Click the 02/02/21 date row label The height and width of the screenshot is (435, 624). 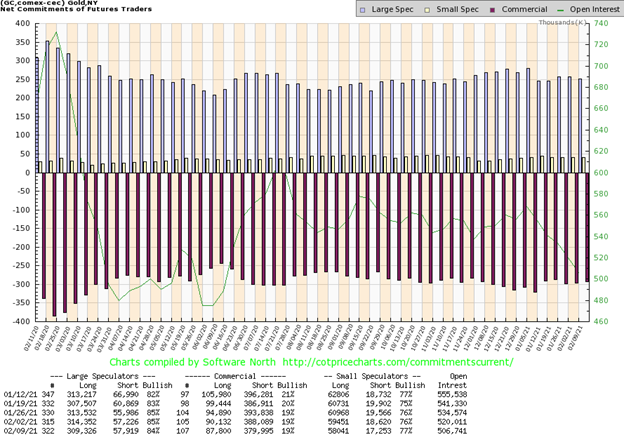point(20,422)
